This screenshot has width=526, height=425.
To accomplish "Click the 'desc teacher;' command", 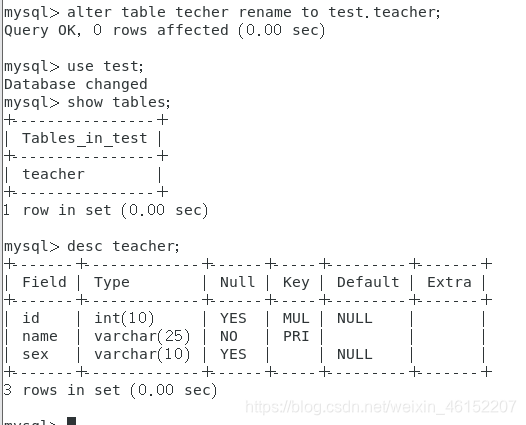I will (123, 246).
